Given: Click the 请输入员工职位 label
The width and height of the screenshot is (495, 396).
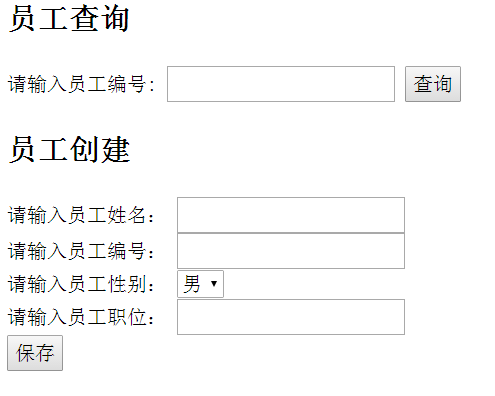Looking at the screenshot, I should tap(81, 317).
